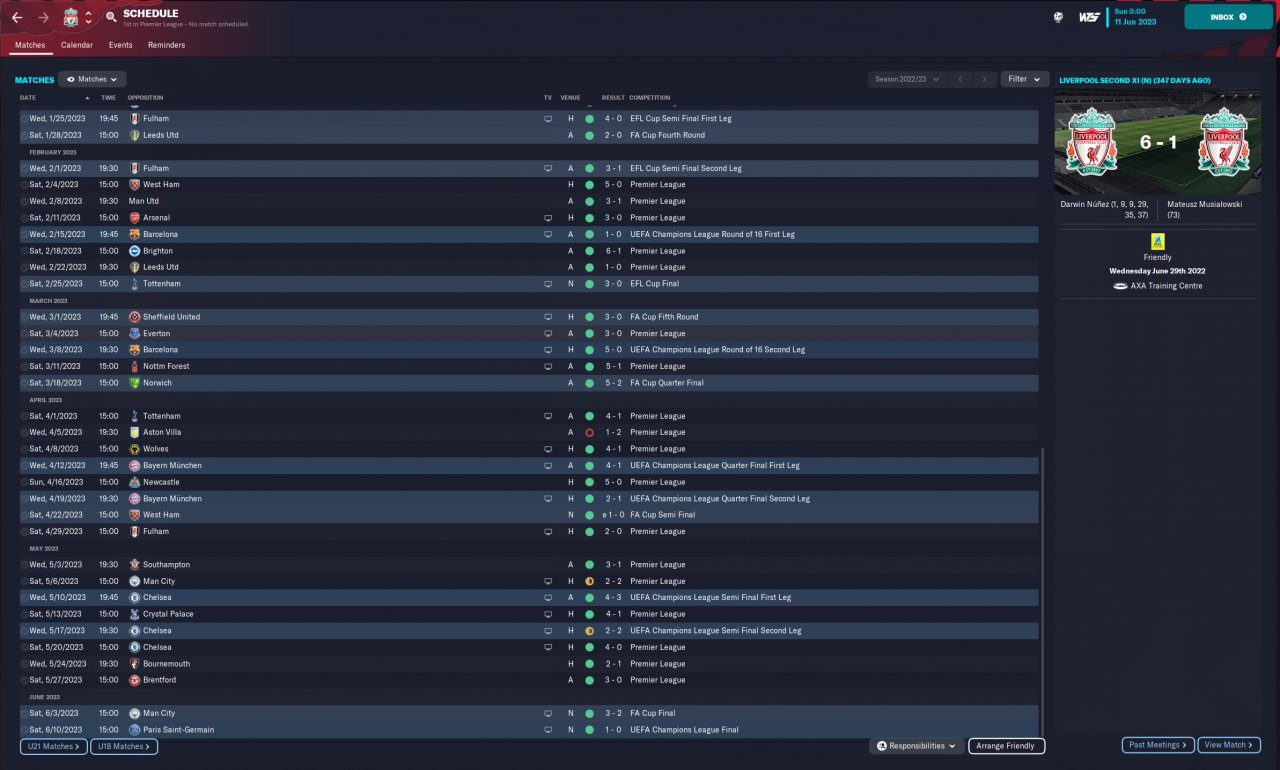Click the draw indicator on 5/6/2023 Man City row

coord(589,581)
